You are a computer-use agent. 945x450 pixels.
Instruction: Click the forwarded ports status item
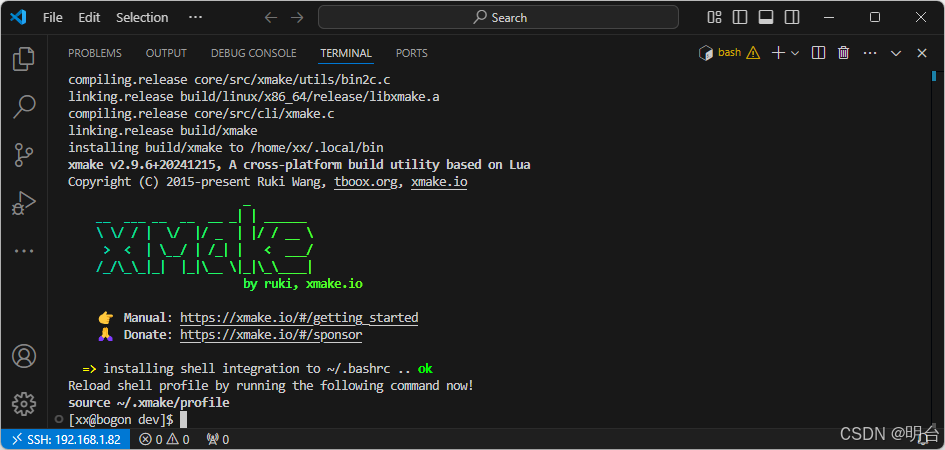pos(217,440)
